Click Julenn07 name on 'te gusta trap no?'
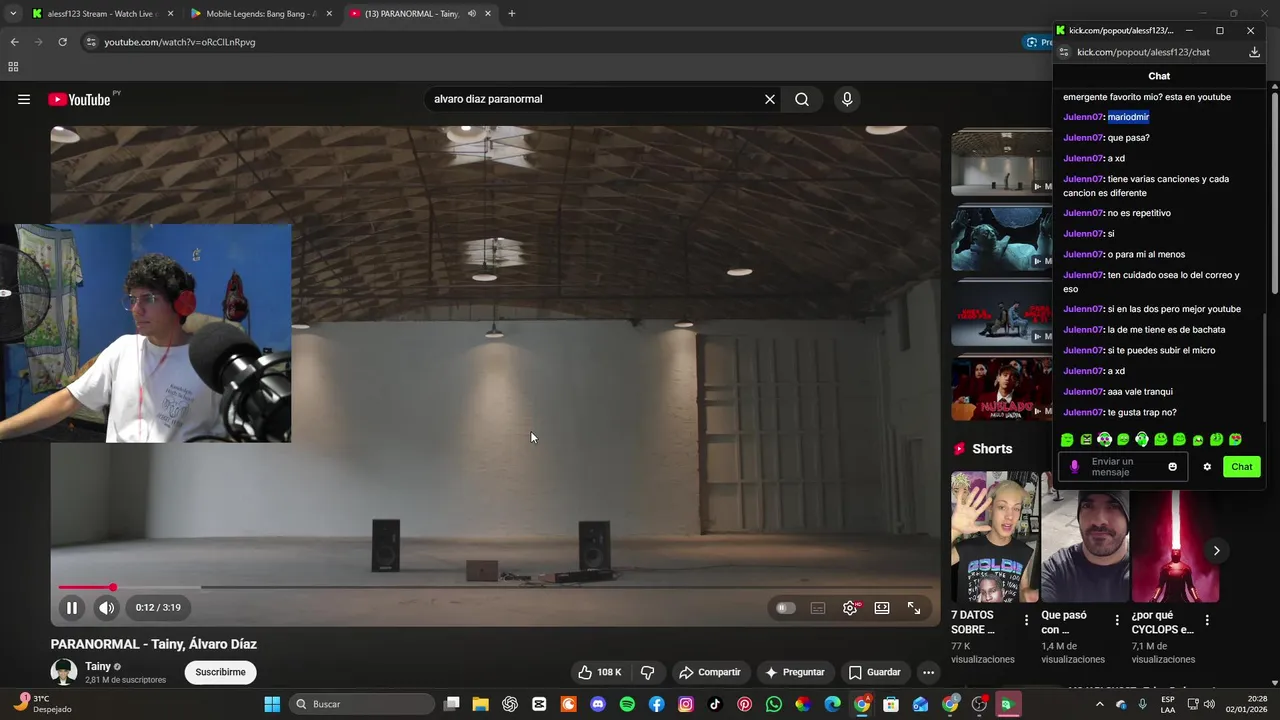 point(1083,412)
